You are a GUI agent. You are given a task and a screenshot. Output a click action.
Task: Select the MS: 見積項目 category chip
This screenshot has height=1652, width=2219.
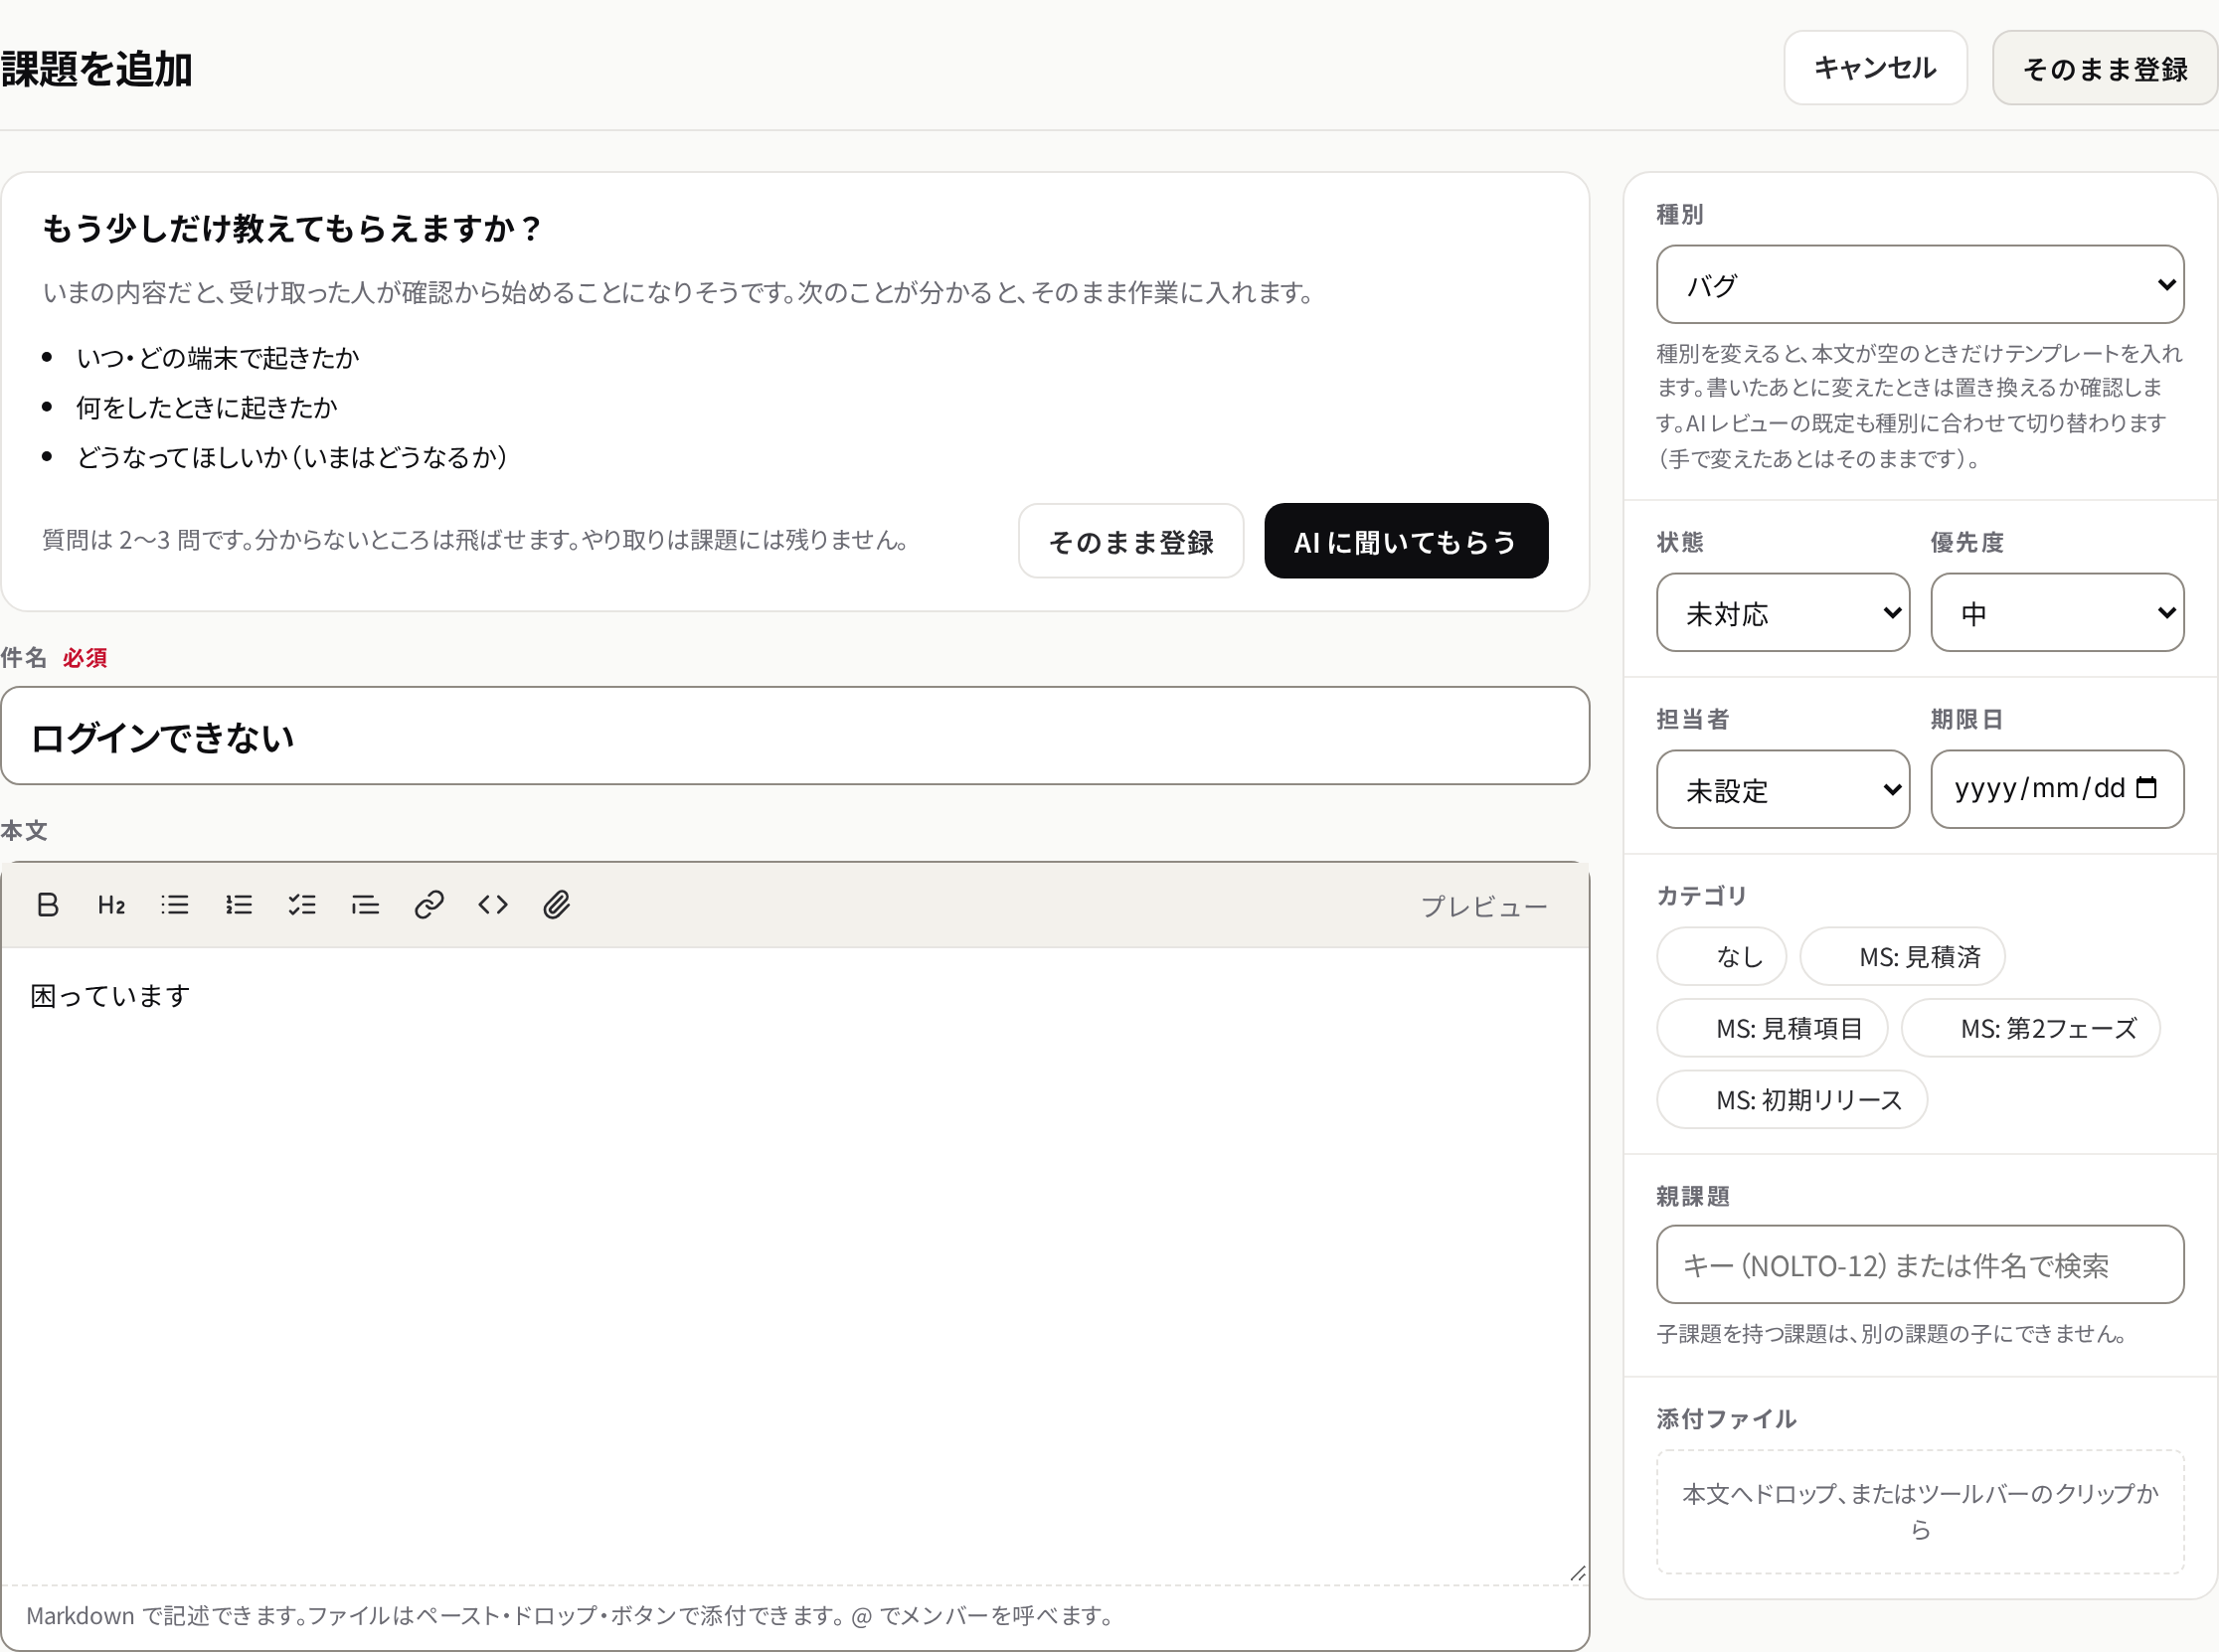tap(1772, 1028)
